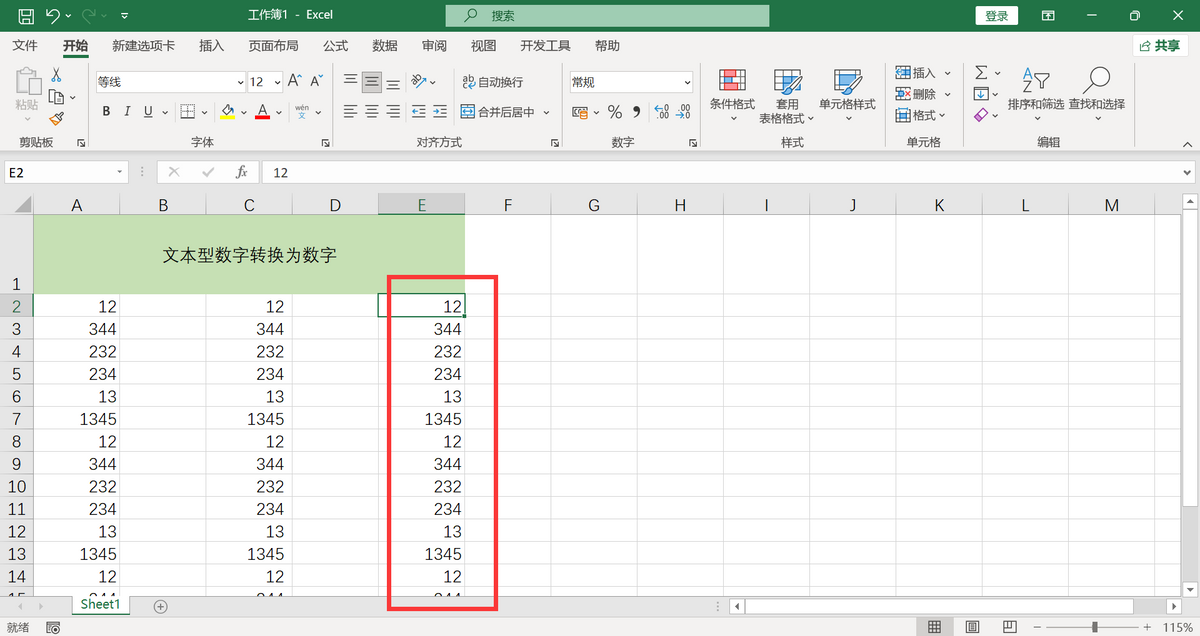Click the Clear eraser icon

(x=981, y=116)
